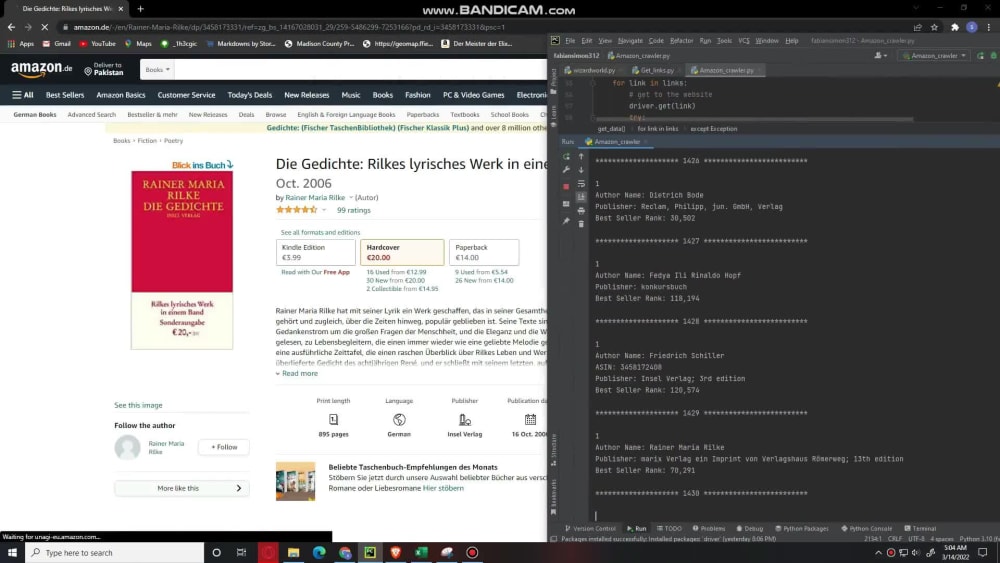Click the CRLF line separator selector
This screenshot has height=563, width=1000.
point(895,539)
